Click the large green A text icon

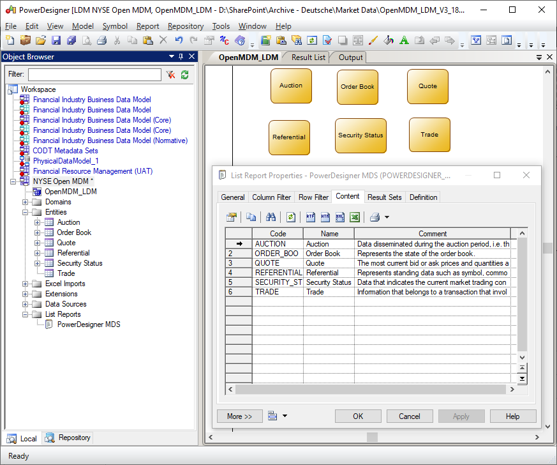(x=404, y=40)
